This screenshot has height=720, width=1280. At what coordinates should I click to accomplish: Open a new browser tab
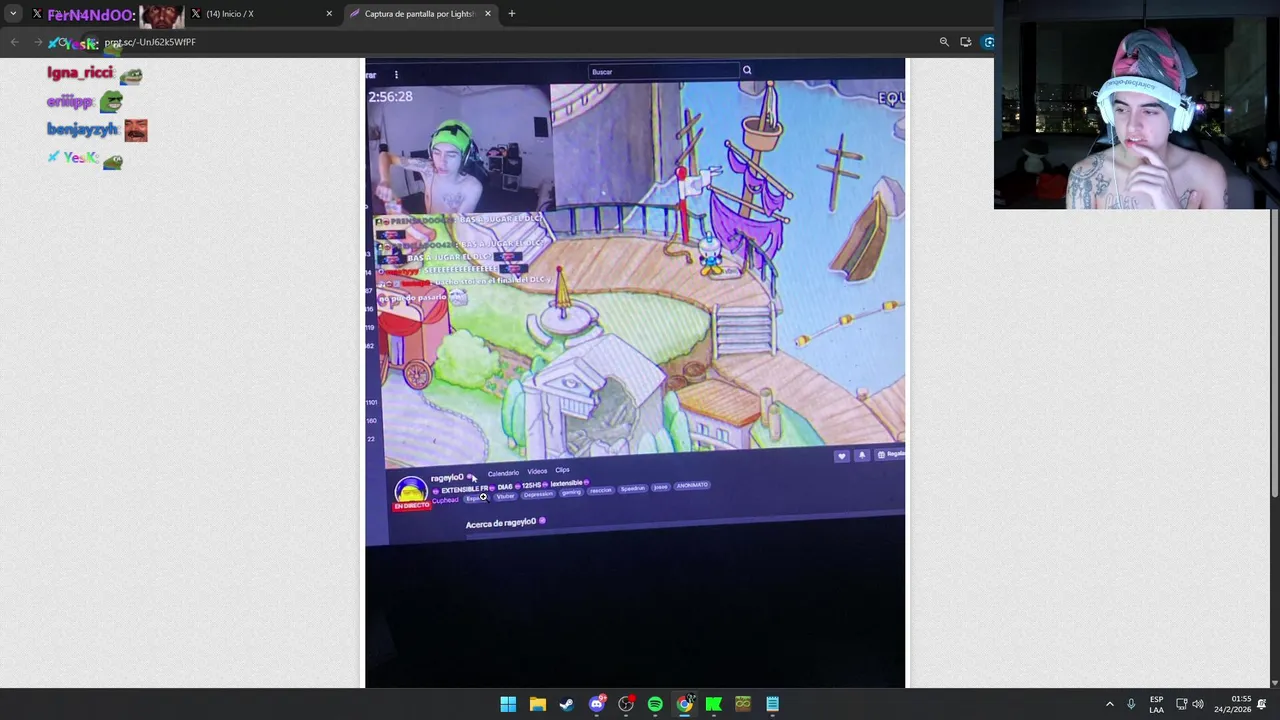pos(512,14)
